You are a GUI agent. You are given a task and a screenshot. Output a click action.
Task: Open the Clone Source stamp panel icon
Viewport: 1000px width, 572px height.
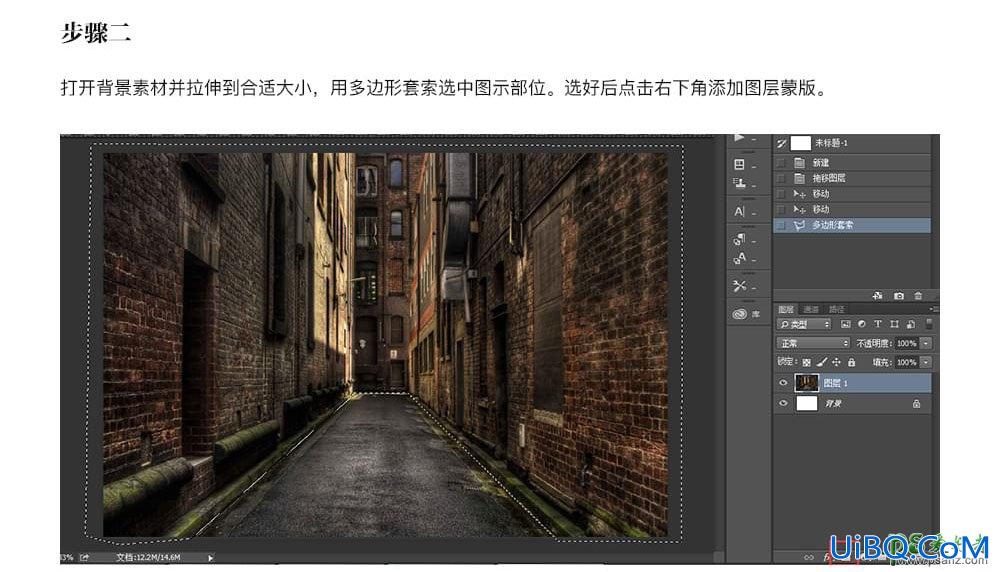(x=739, y=184)
